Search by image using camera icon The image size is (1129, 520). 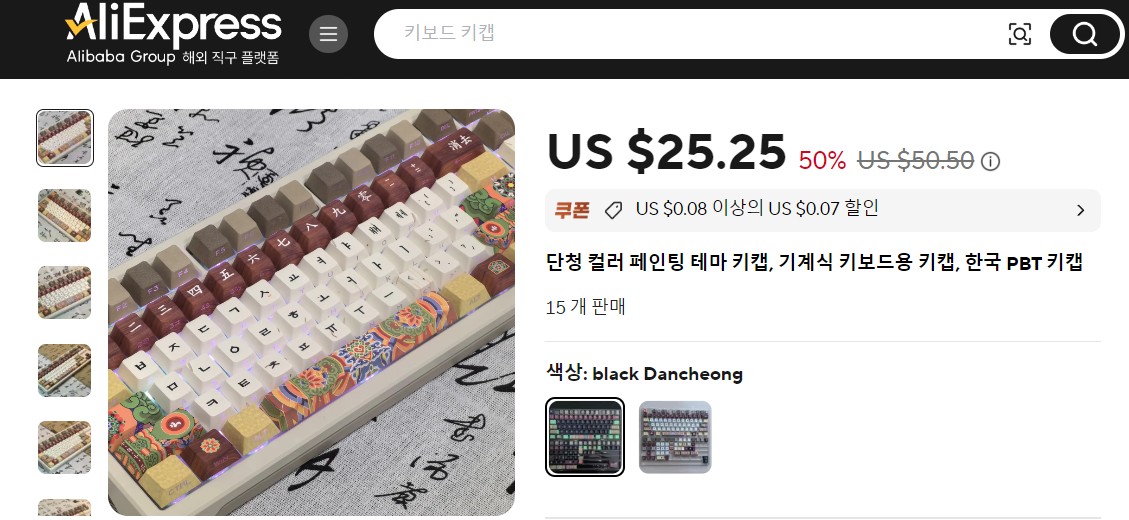1020,34
